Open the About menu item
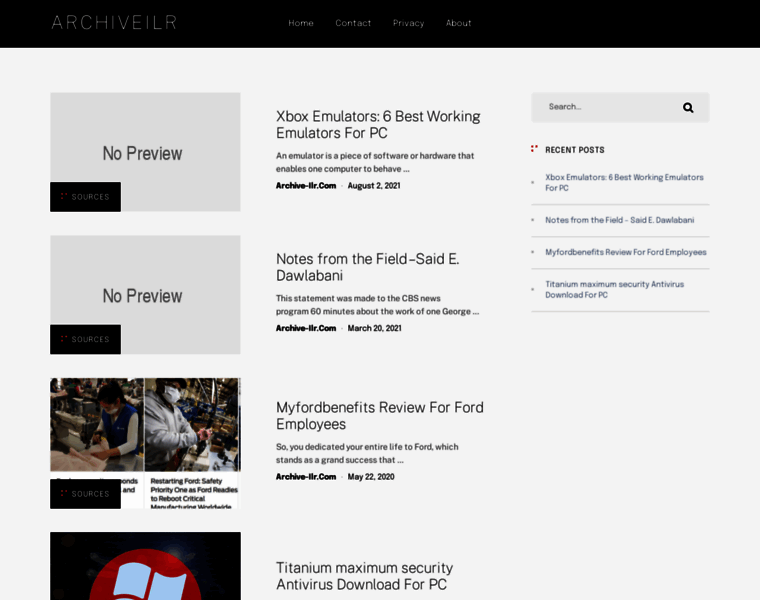 (459, 23)
